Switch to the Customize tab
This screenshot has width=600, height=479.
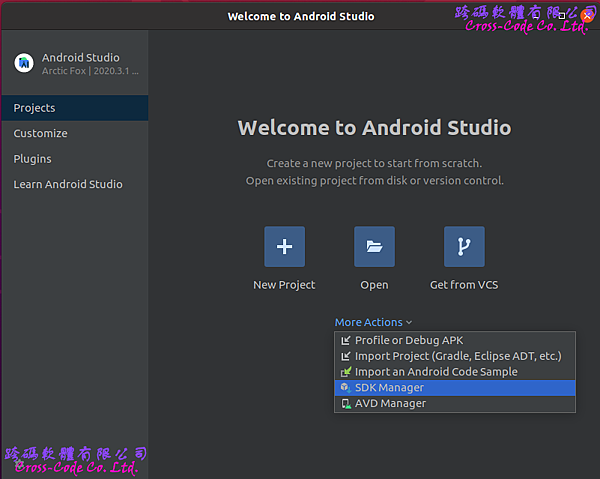click(75, 133)
